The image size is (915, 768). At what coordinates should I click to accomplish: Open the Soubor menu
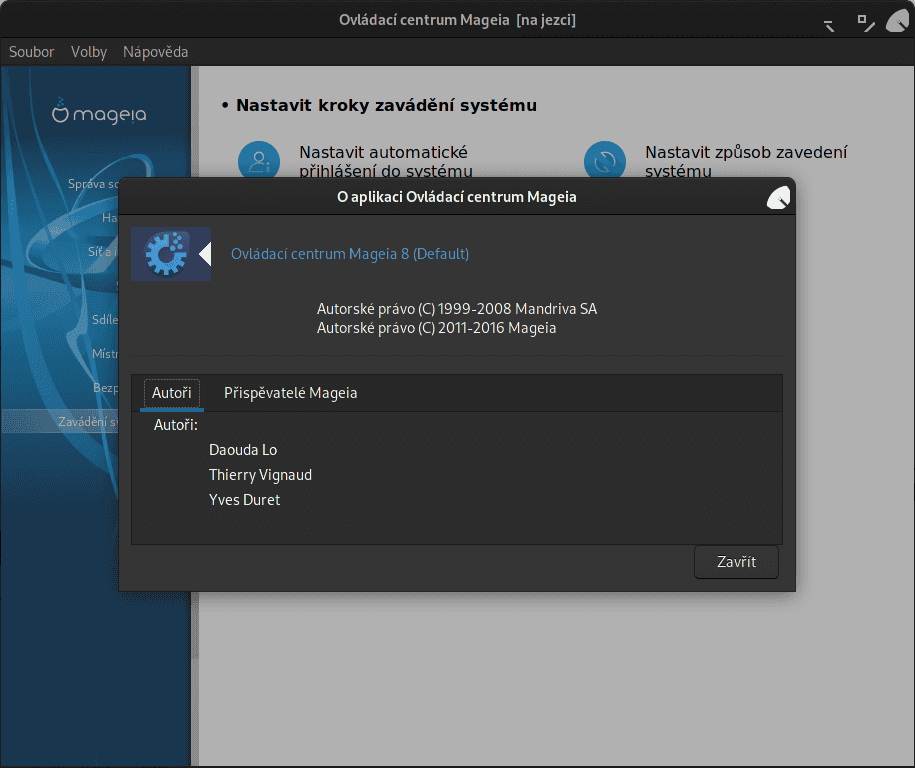tap(31, 51)
